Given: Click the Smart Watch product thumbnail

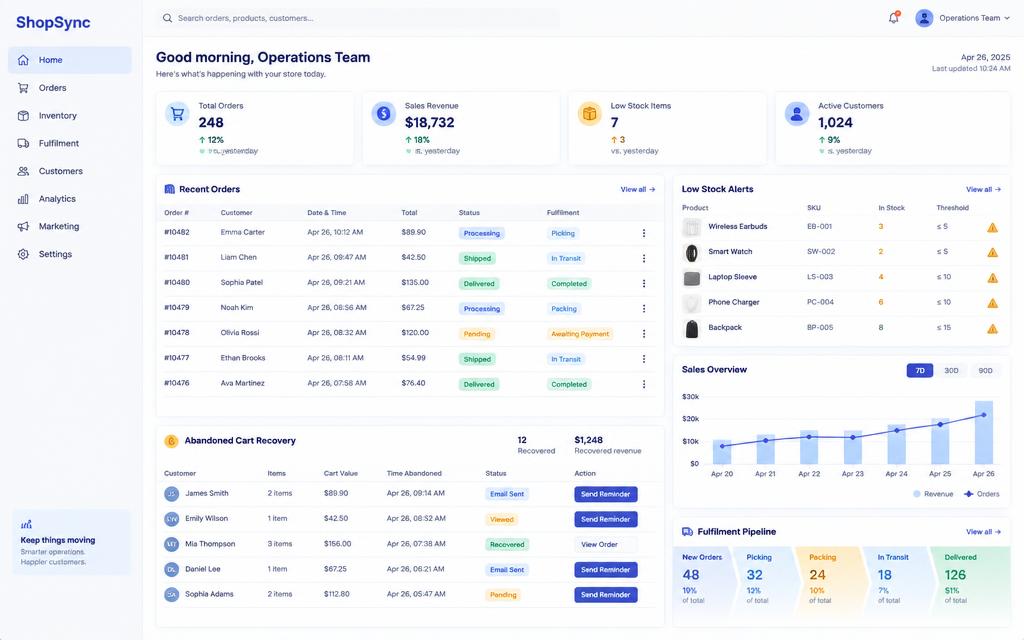Looking at the screenshot, I should click(692, 253).
